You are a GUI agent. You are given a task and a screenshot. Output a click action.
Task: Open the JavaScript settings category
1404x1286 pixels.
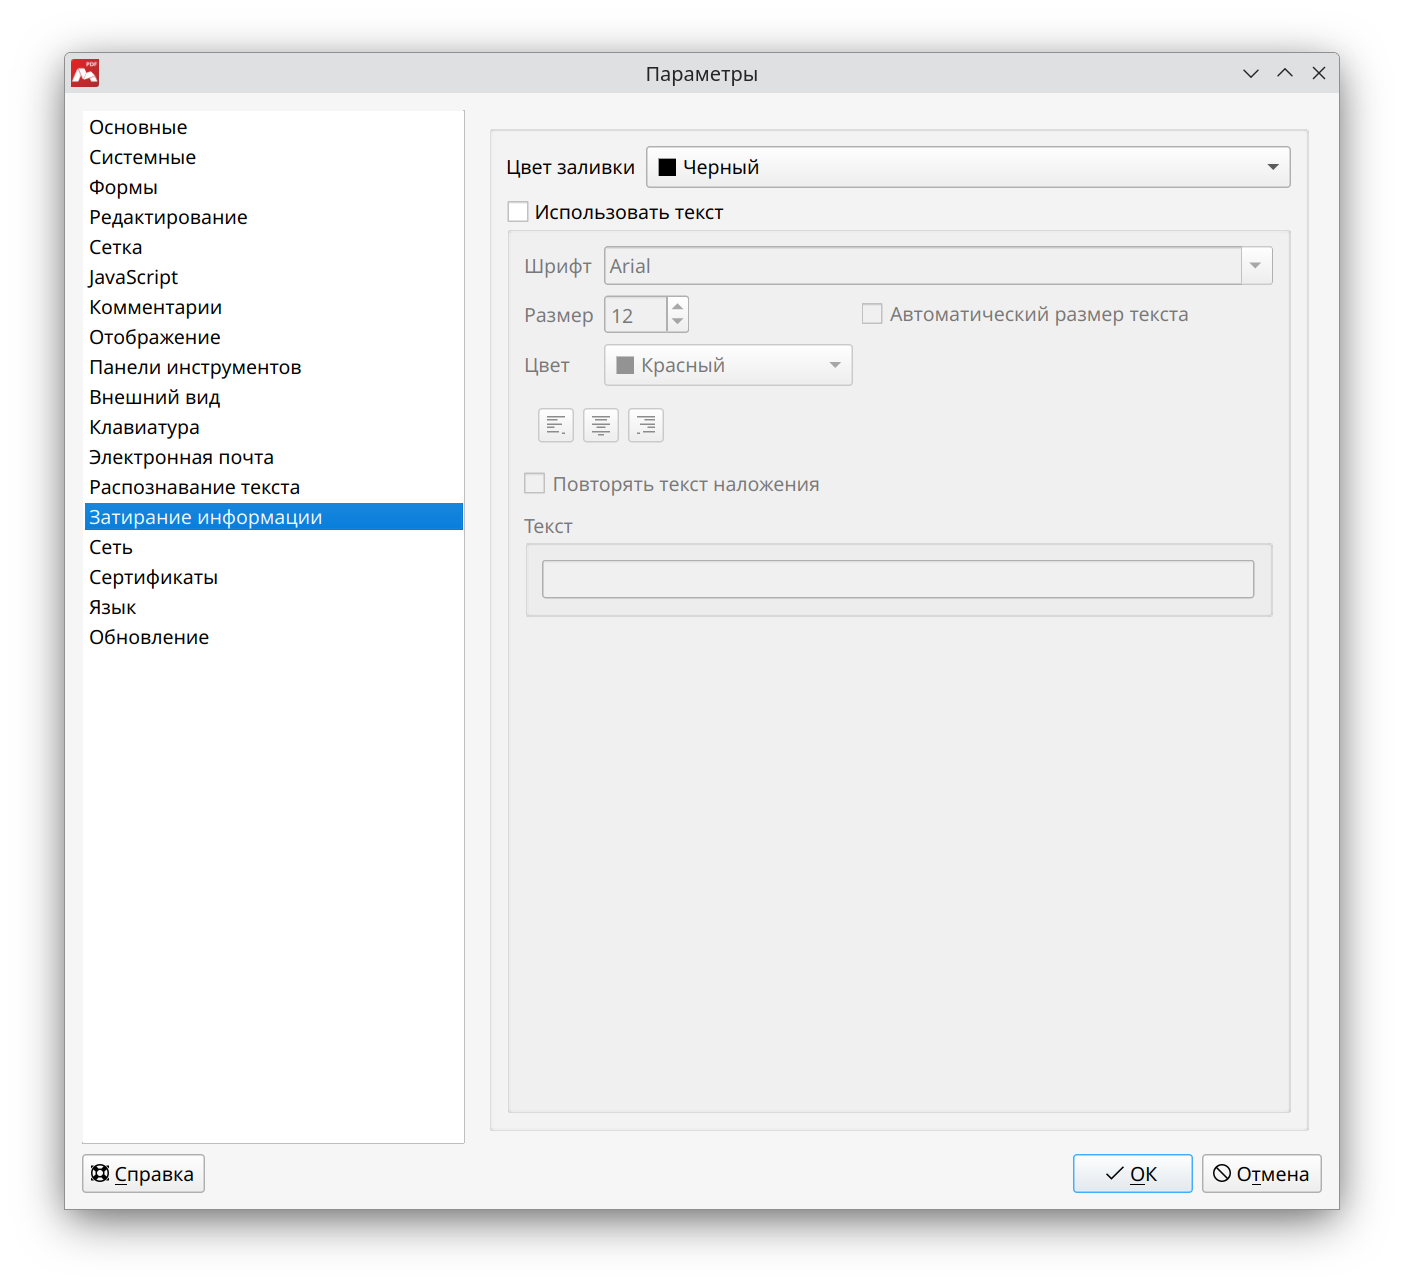pos(273,277)
